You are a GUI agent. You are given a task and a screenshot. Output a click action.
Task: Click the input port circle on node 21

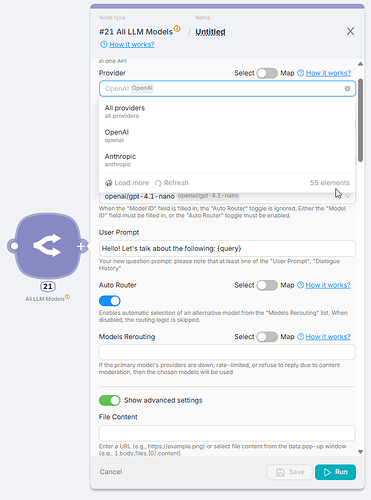(14, 246)
